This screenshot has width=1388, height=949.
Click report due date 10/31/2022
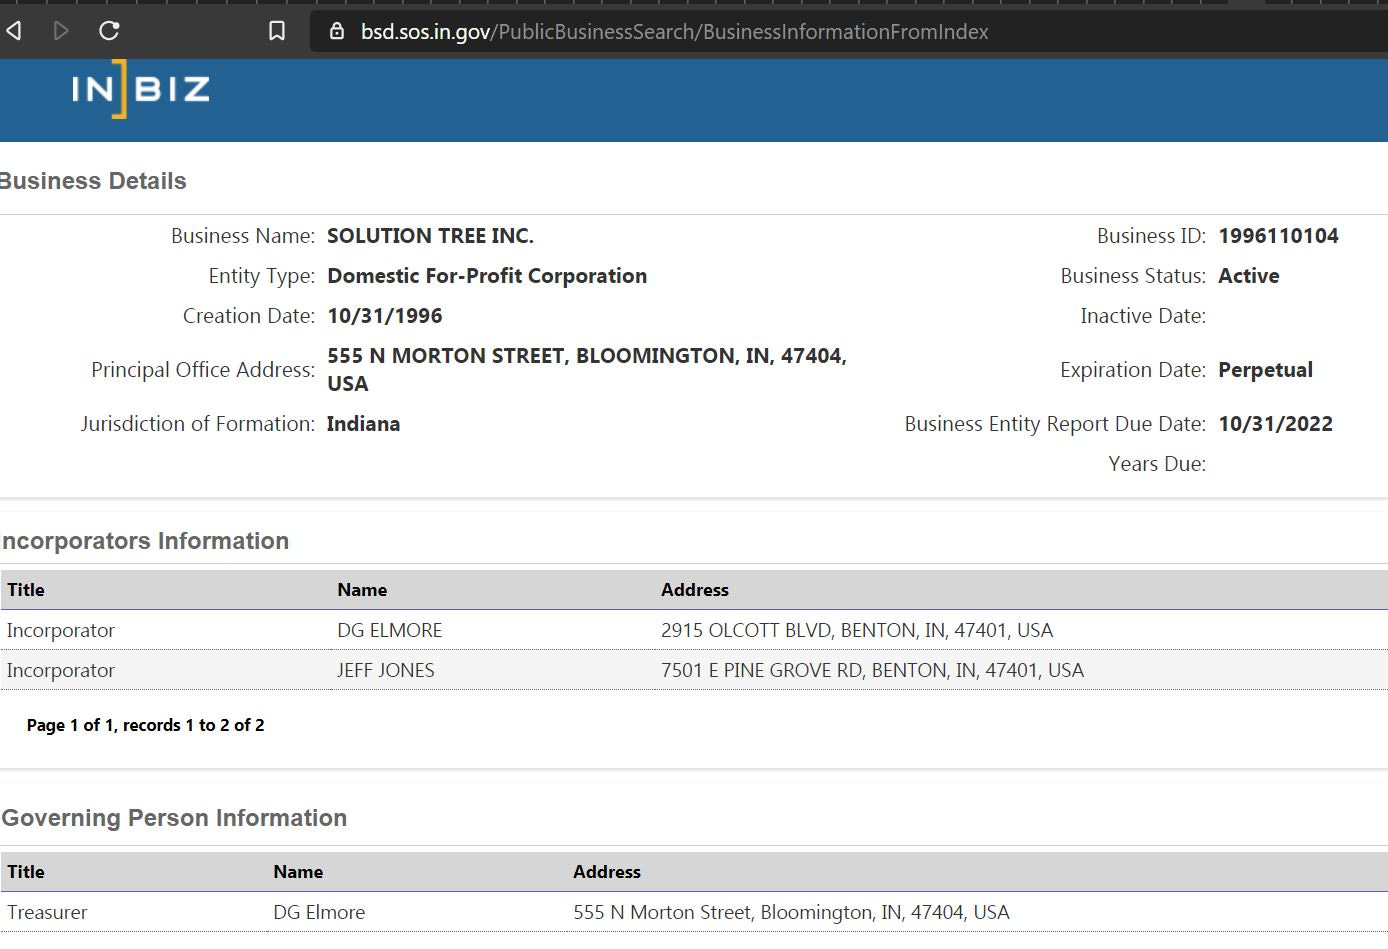click(x=1275, y=424)
